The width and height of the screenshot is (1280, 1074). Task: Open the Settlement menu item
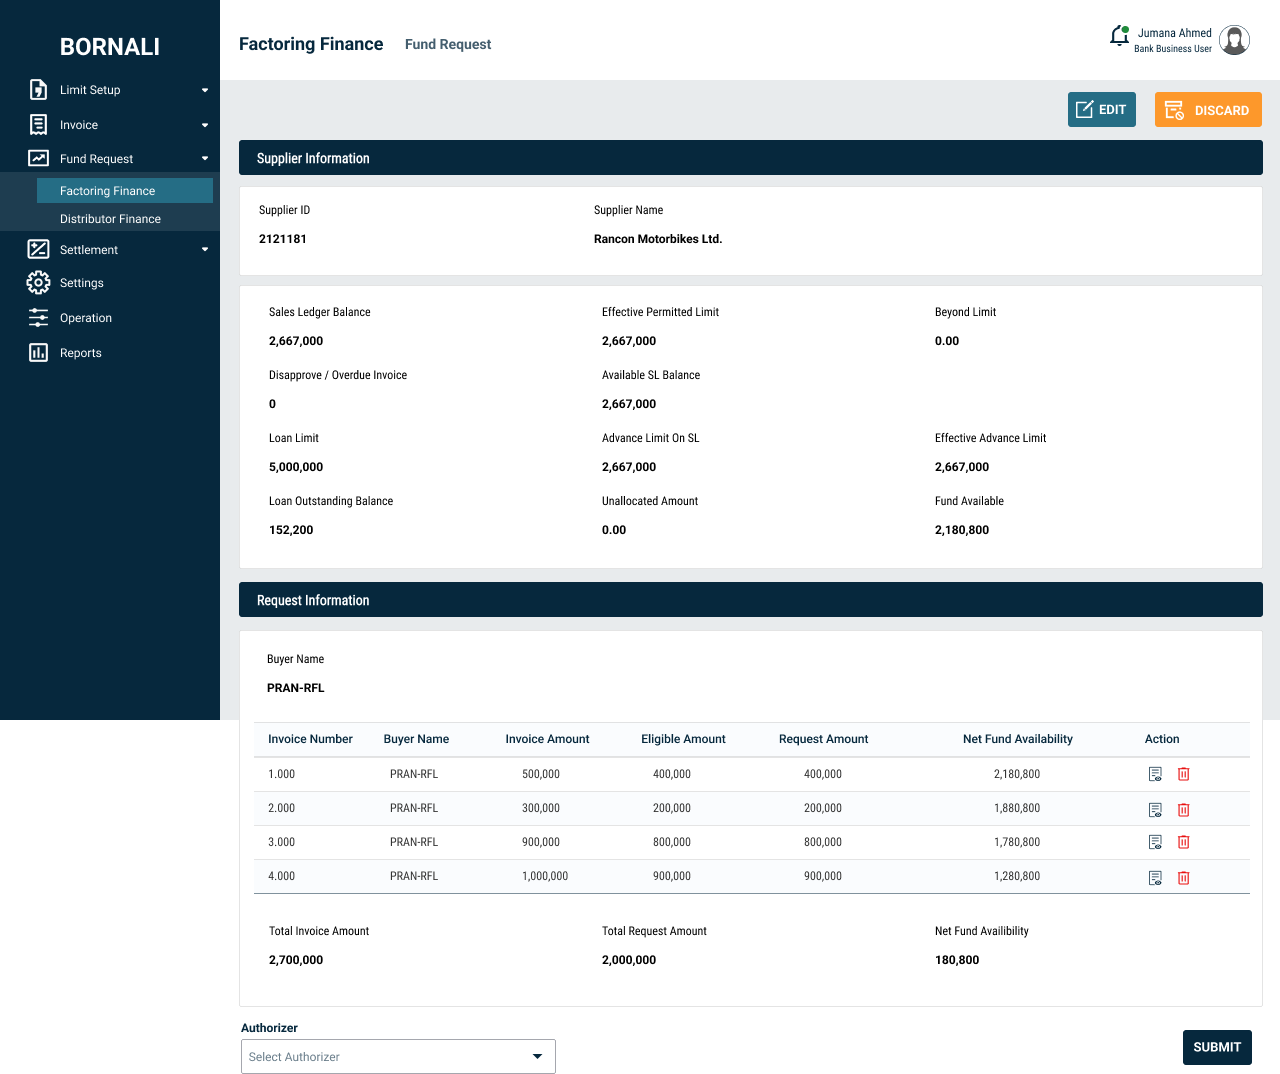(89, 250)
